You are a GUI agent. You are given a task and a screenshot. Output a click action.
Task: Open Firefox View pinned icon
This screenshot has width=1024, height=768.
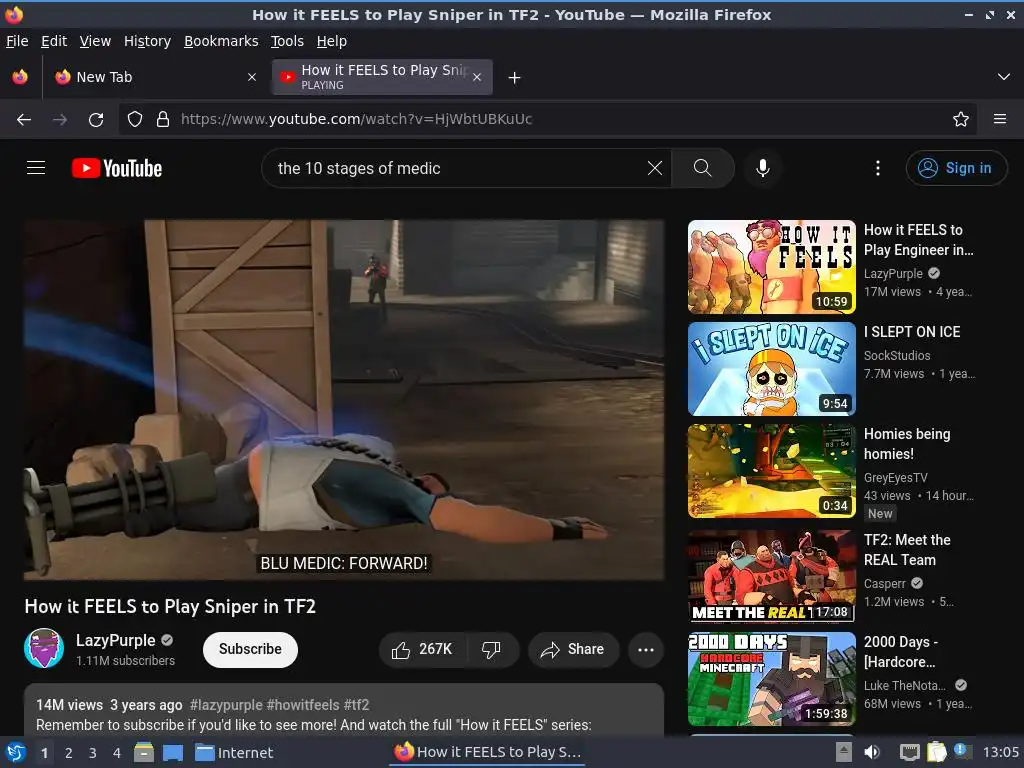tap(20, 77)
